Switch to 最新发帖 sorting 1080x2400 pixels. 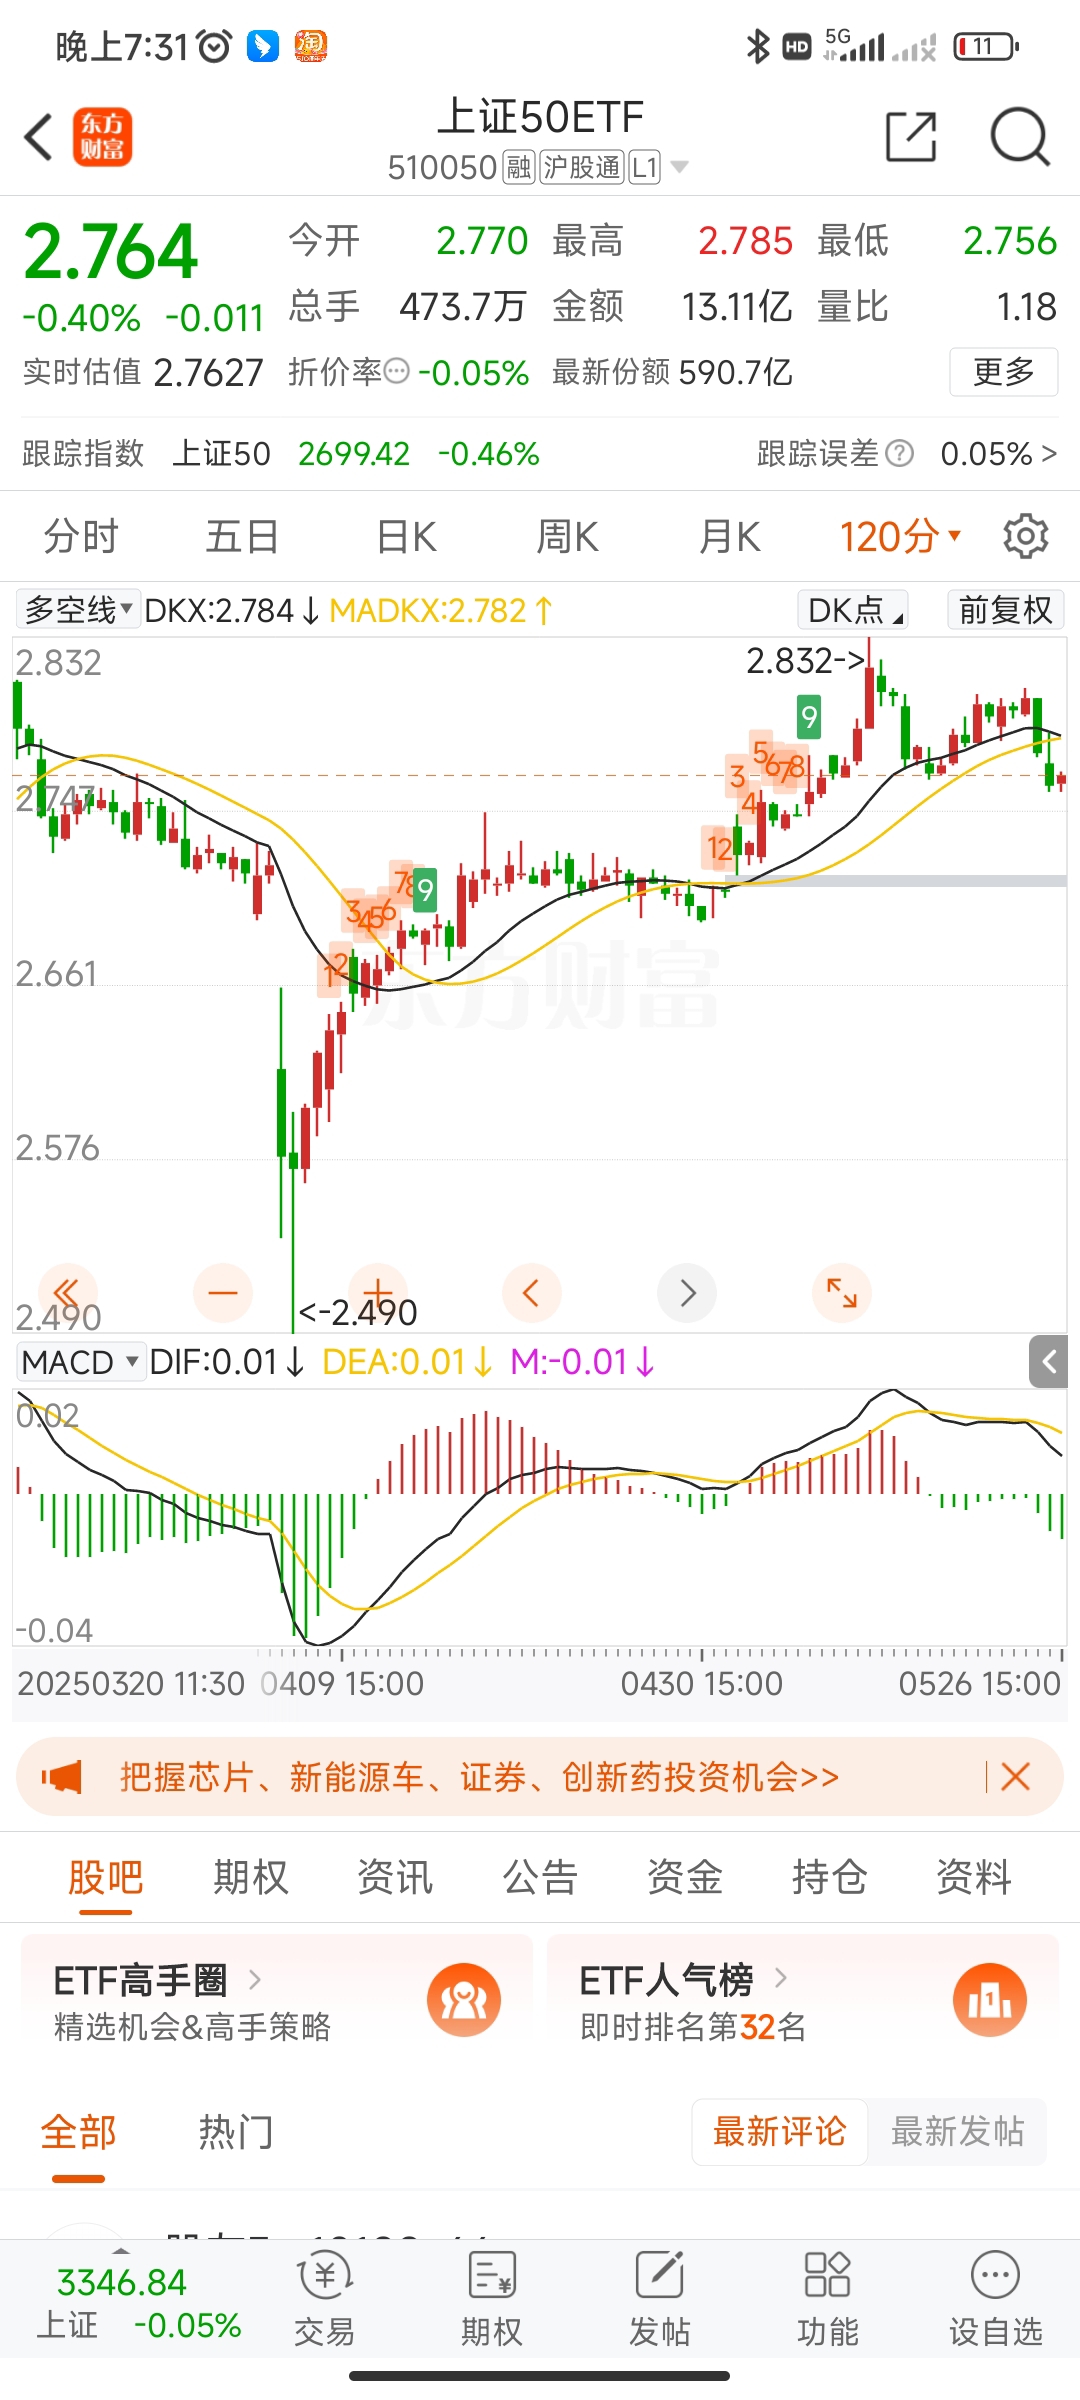tap(957, 2131)
